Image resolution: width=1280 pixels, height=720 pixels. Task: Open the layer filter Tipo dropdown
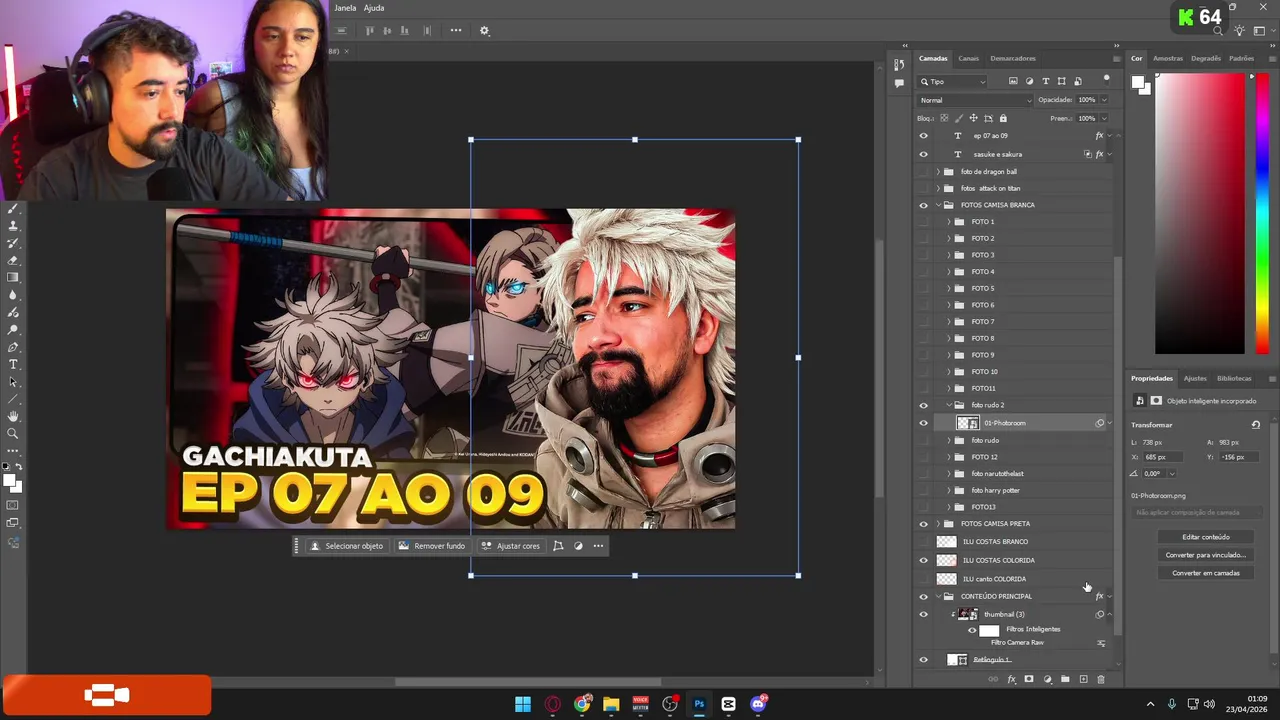click(x=953, y=81)
